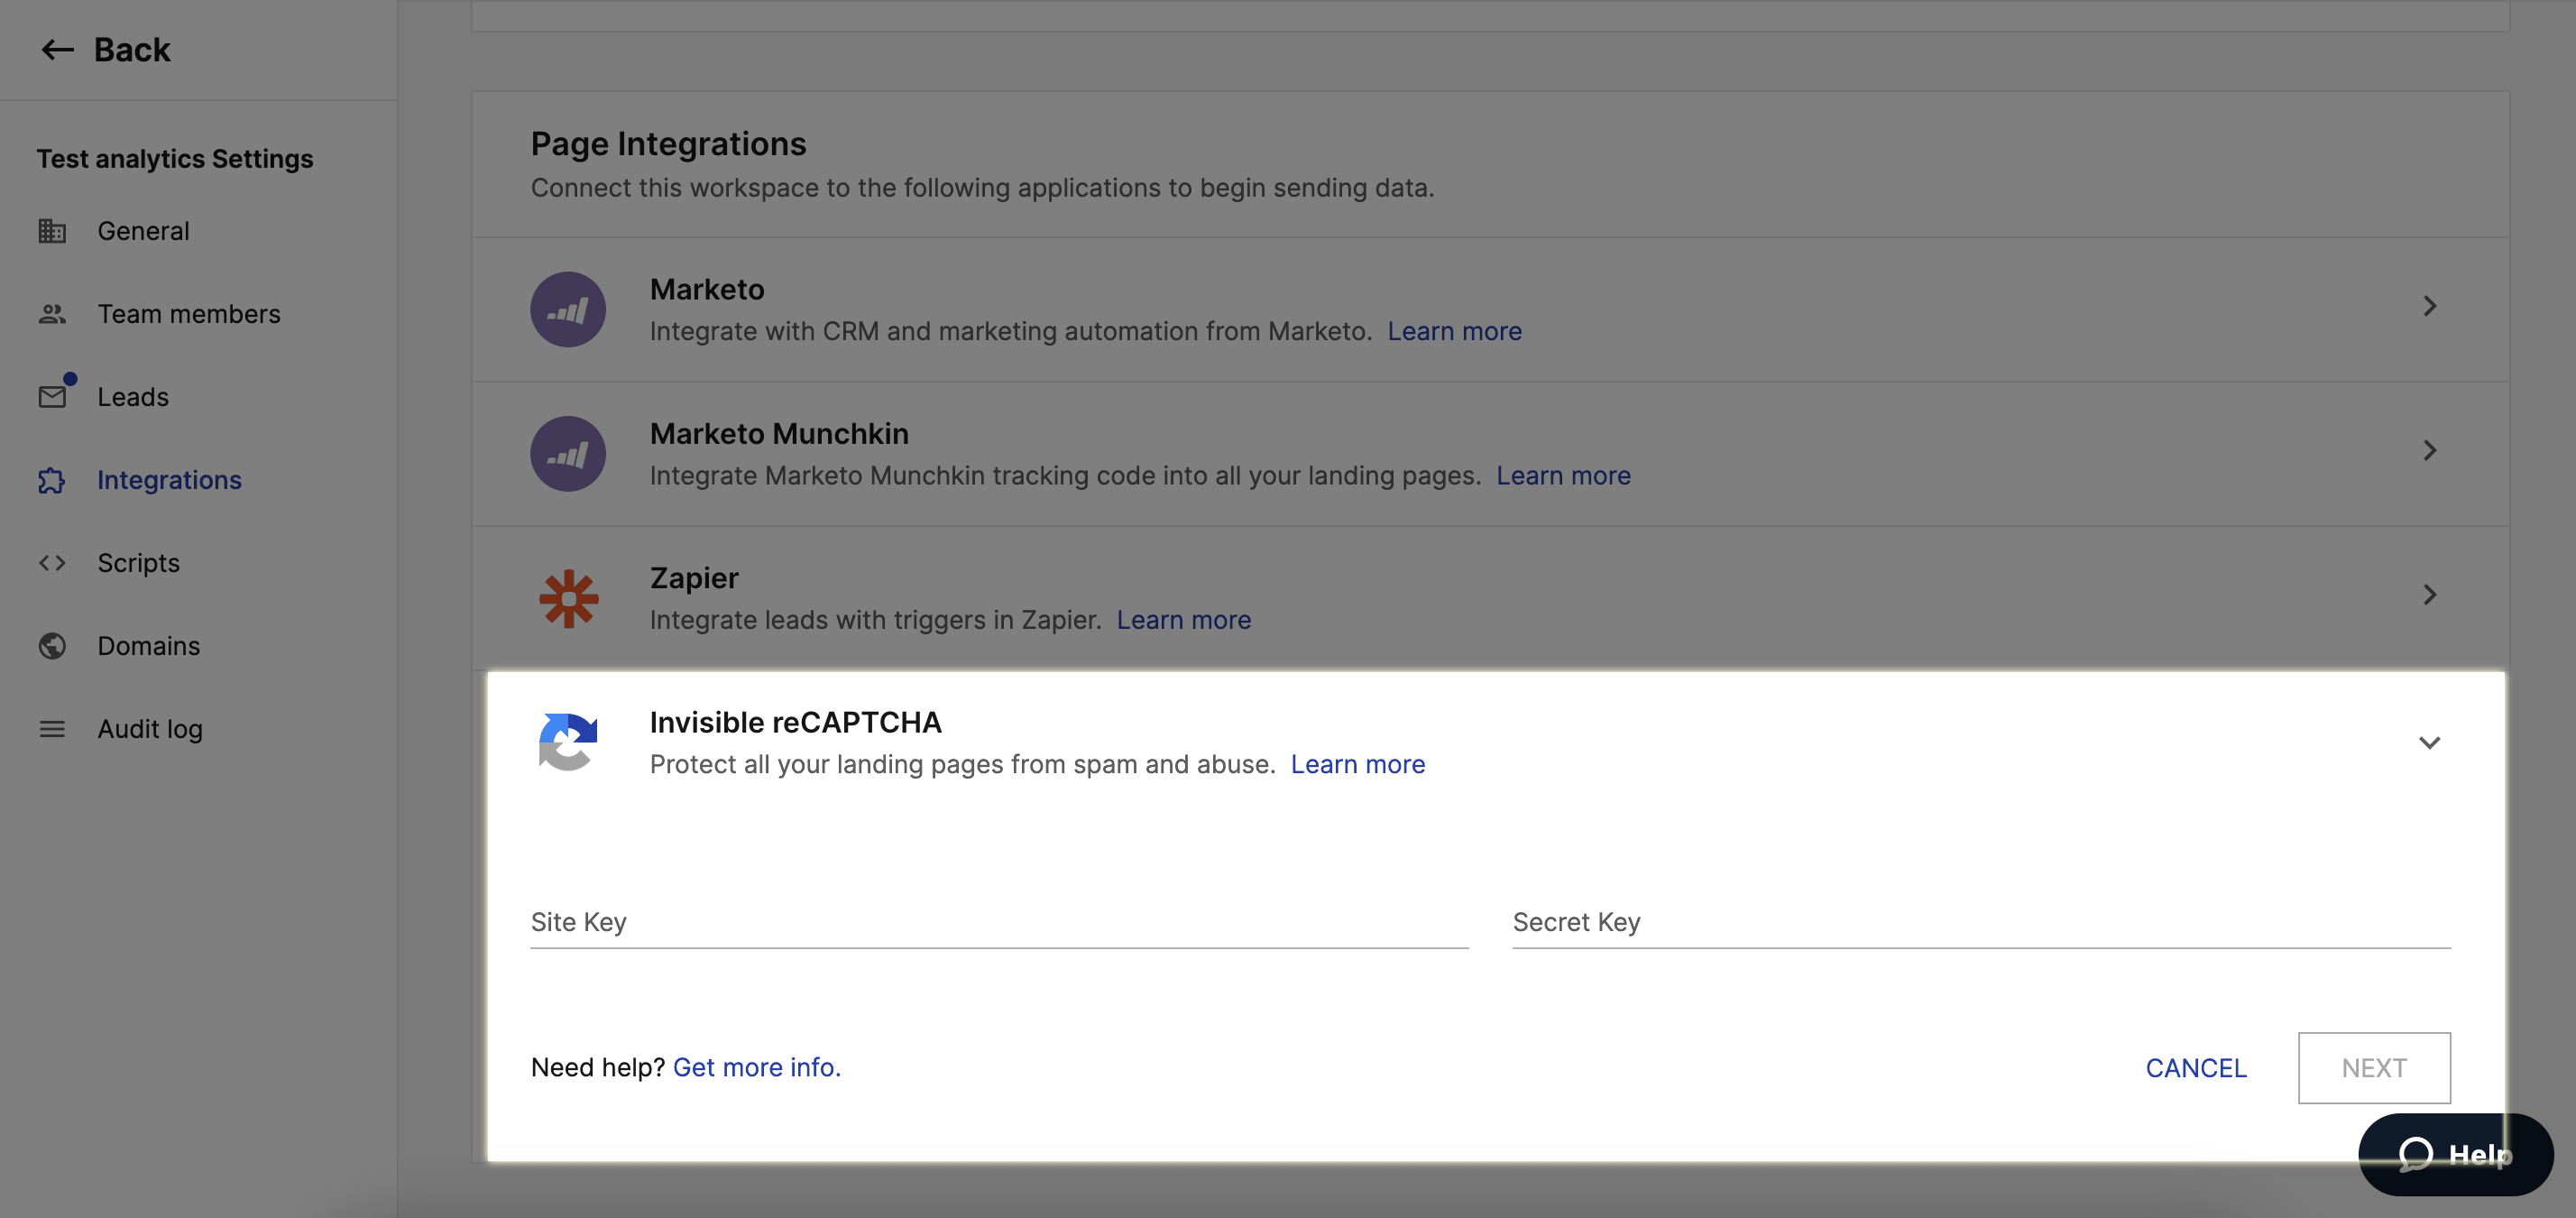Click the Invisible reCAPTCHA title
Screen dimensions: 2576x1218
coord(795,722)
